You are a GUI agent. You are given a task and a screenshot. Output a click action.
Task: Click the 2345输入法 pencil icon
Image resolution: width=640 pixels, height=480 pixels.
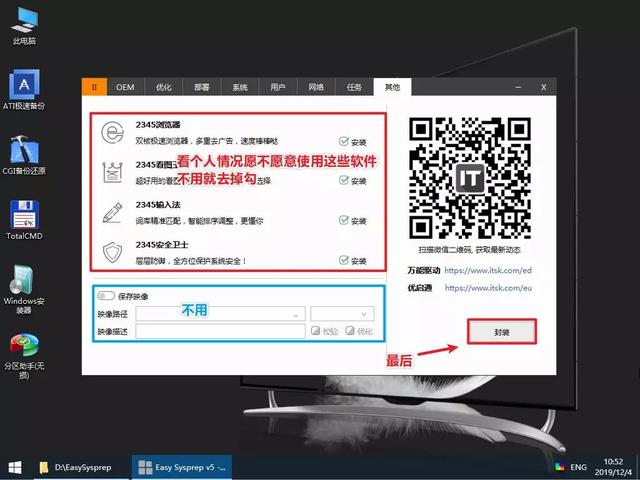[113, 212]
